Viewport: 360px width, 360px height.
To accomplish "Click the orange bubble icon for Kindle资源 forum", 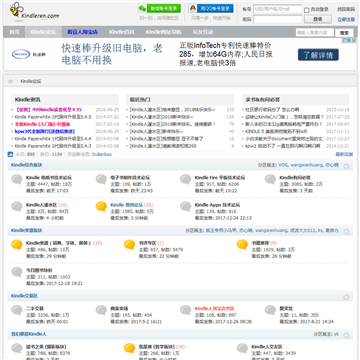I will tap(17, 245).
